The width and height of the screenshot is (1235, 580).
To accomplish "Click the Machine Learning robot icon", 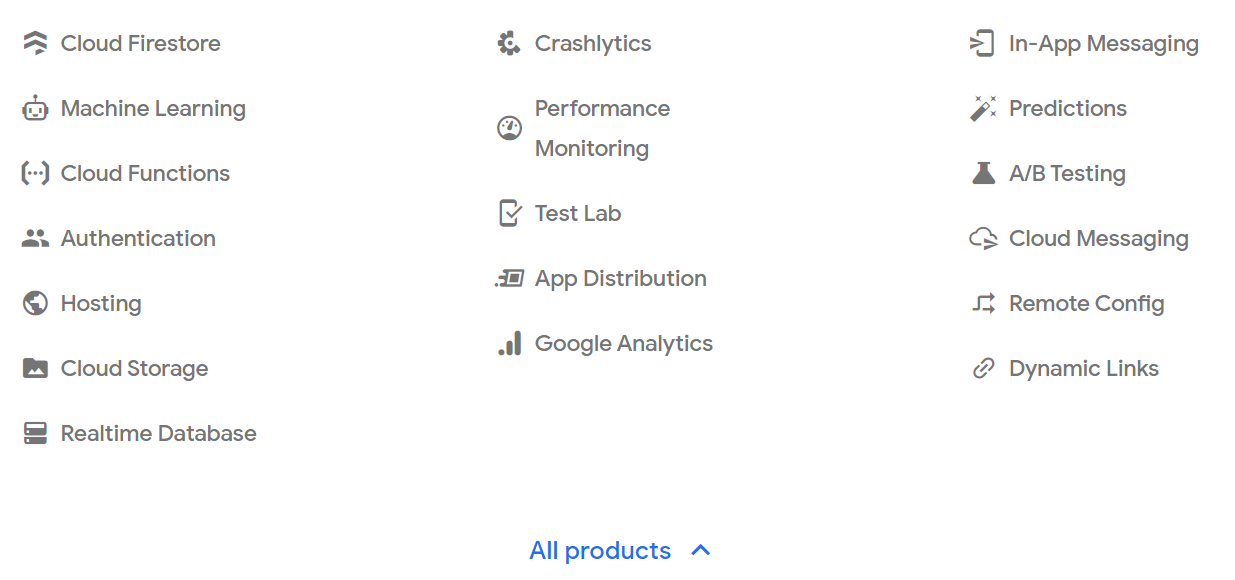I will (35, 108).
